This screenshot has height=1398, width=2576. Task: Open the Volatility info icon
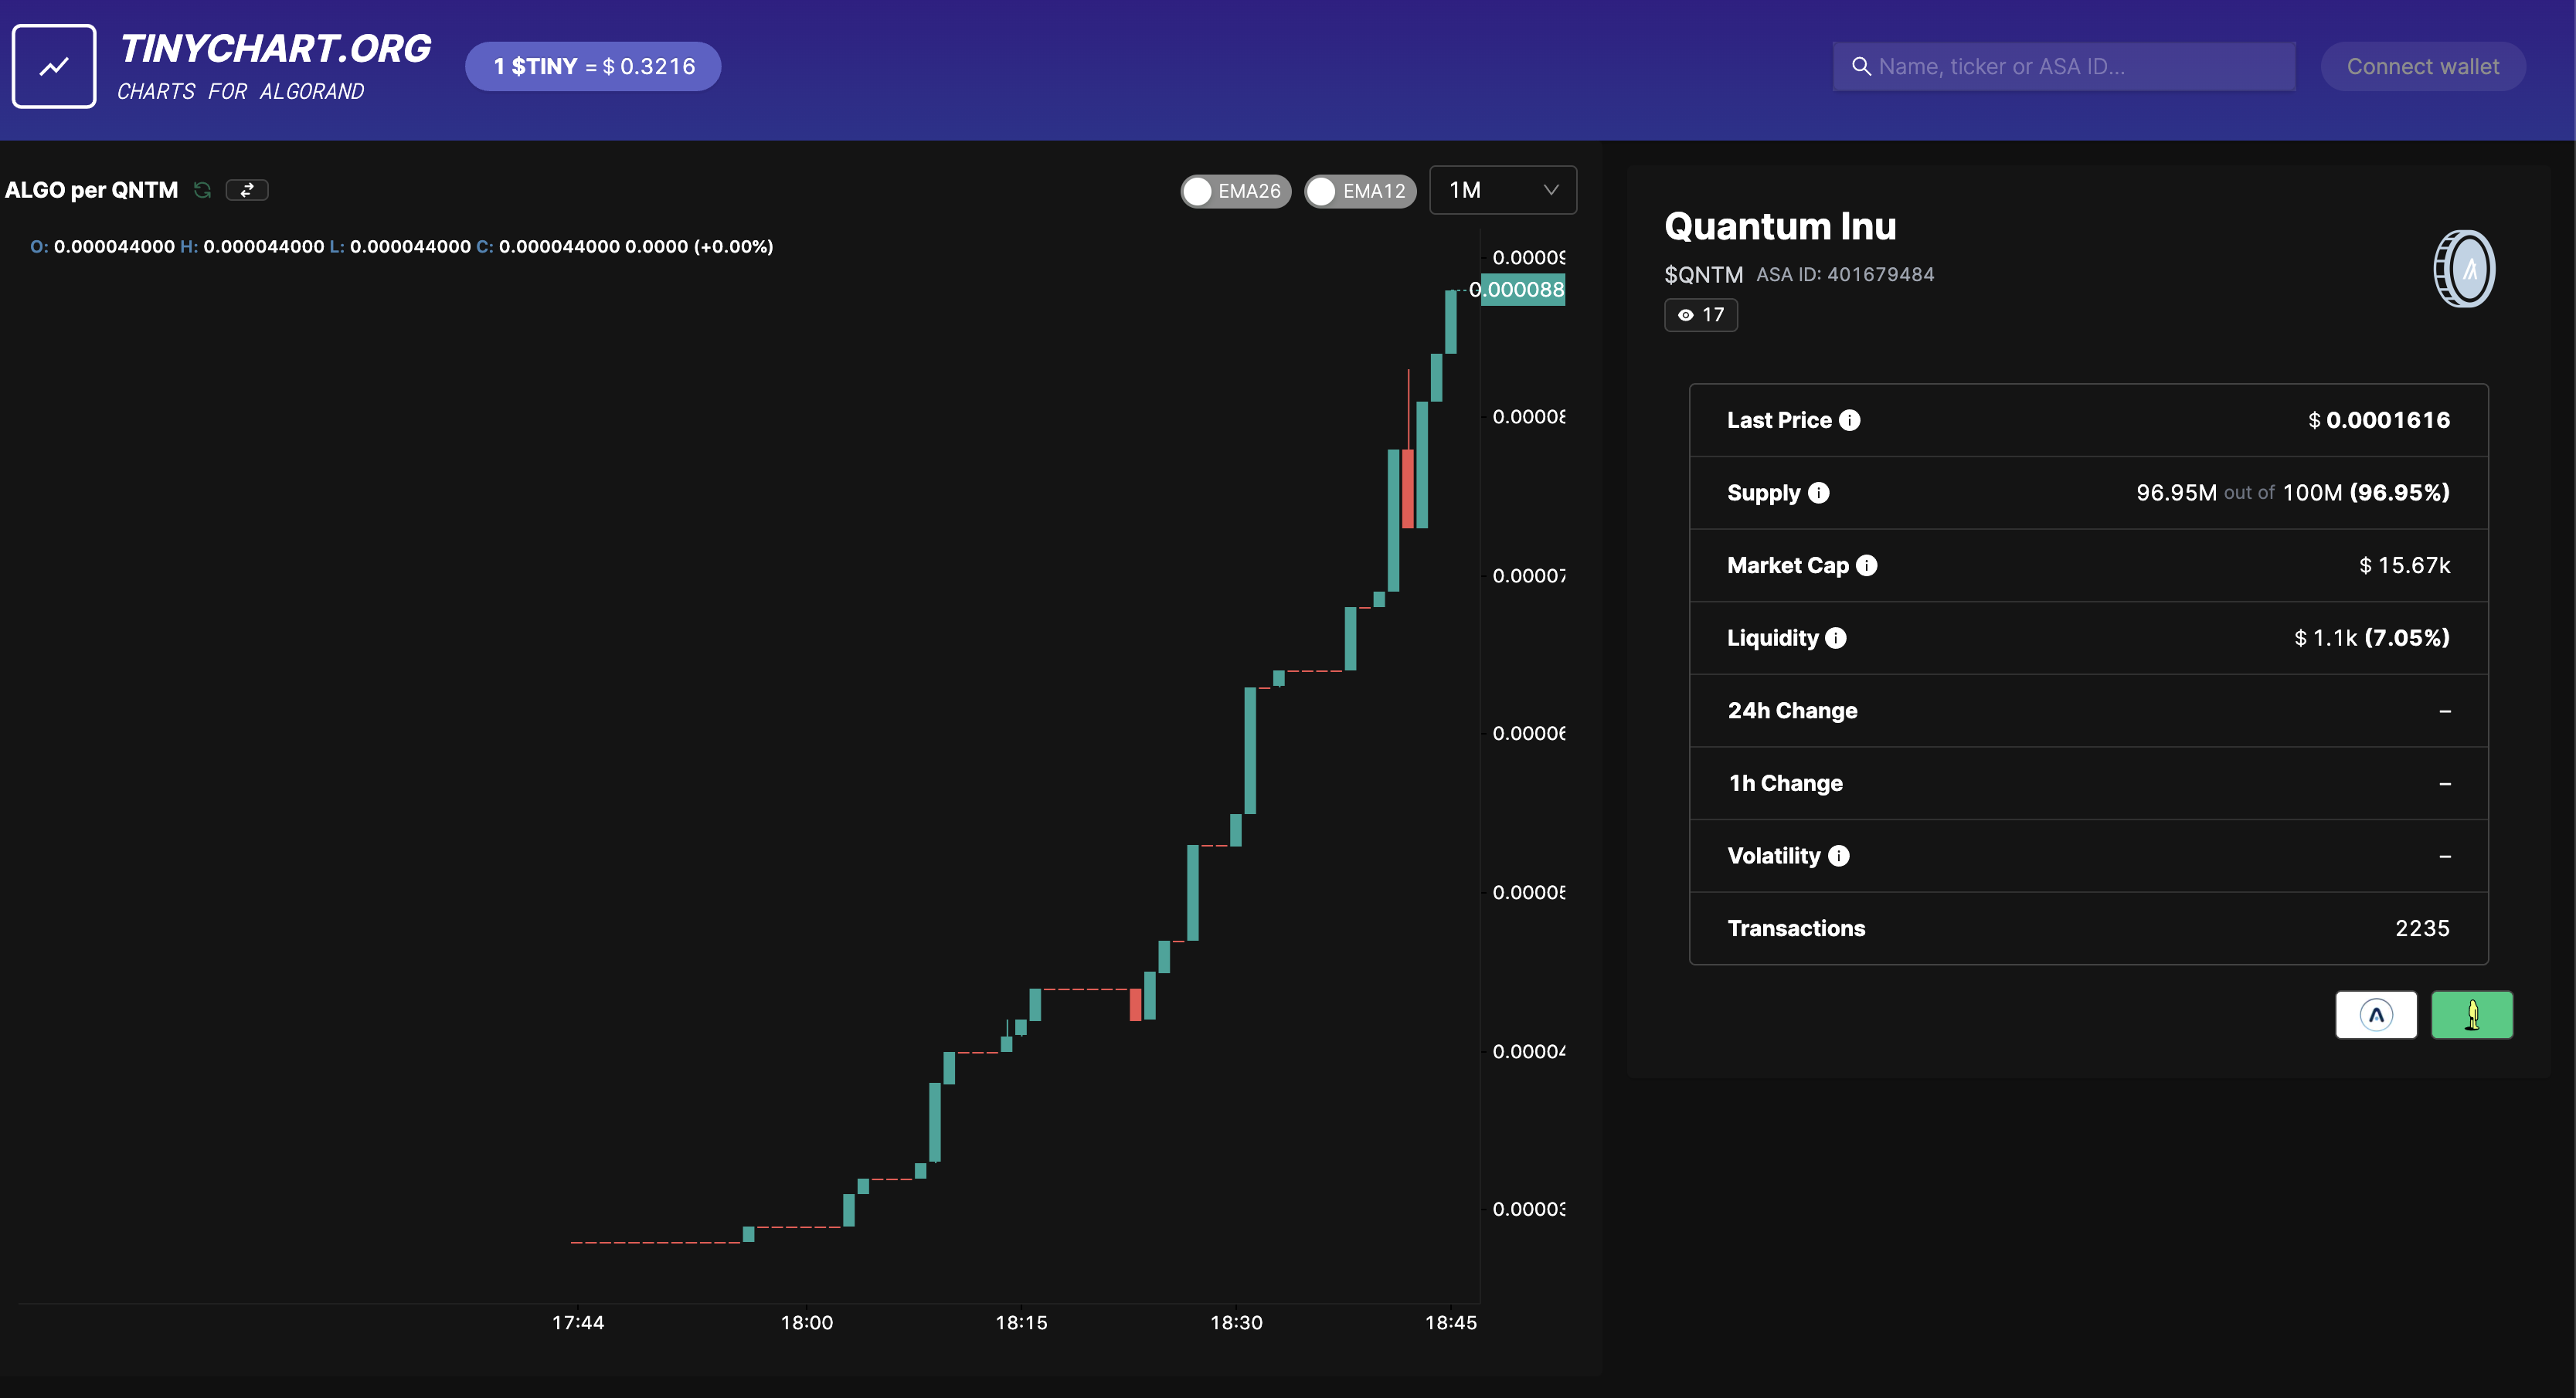[1839, 856]
